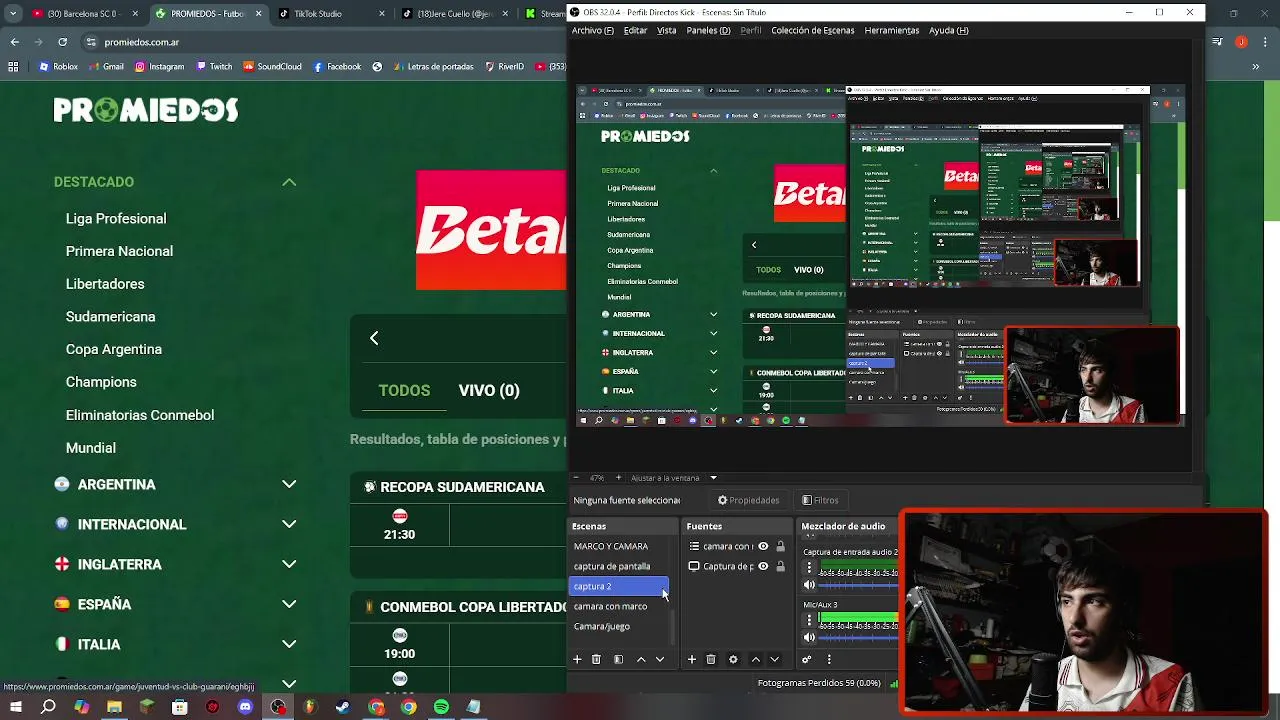
Task: Open source properties gear in Fuentes toolbar
Action: [x=733, y=659]
